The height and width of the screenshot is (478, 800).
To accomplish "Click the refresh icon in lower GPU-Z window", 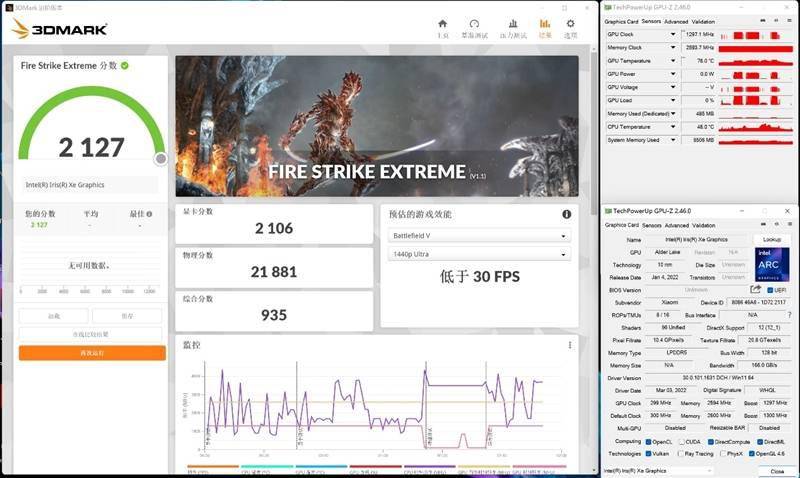I will tap(777, 224).
